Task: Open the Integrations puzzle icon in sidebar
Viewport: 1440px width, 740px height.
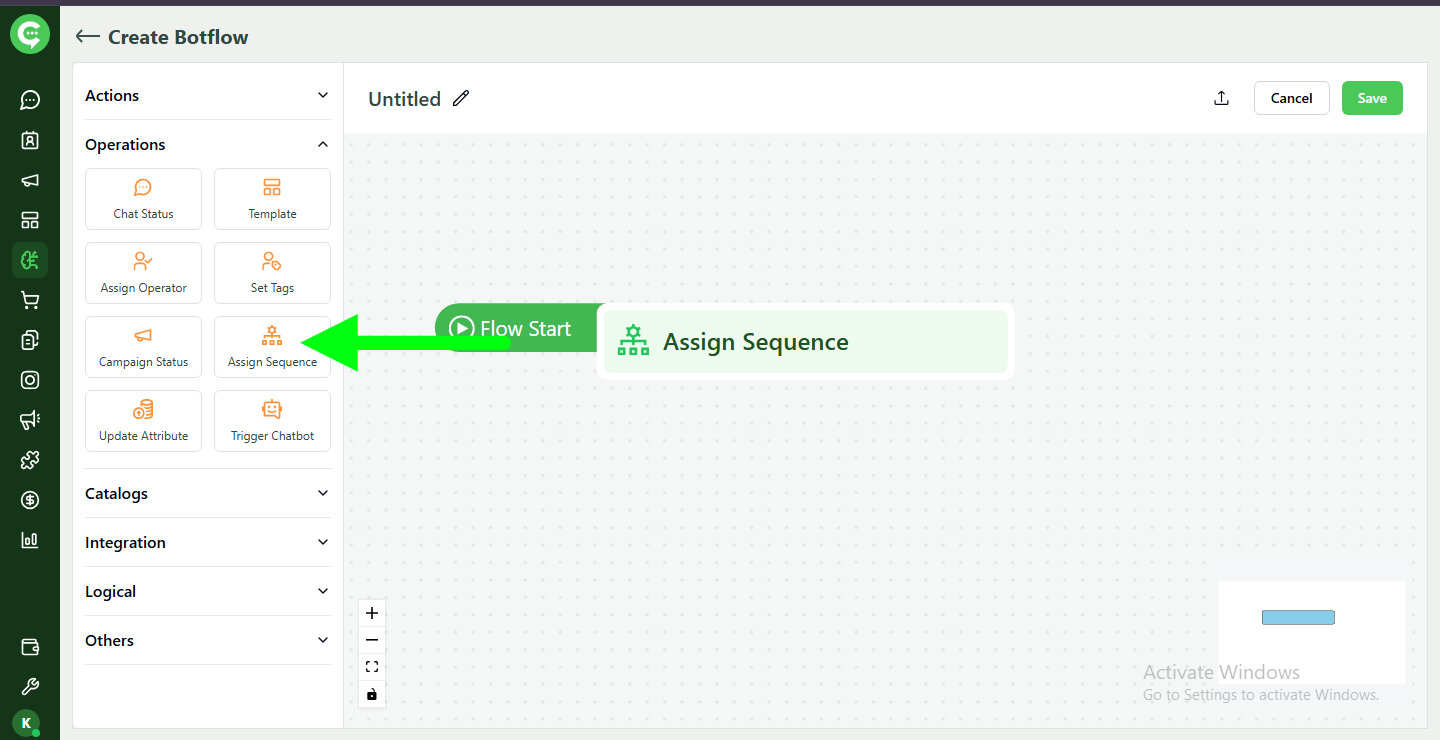Action: click(29, 460)
